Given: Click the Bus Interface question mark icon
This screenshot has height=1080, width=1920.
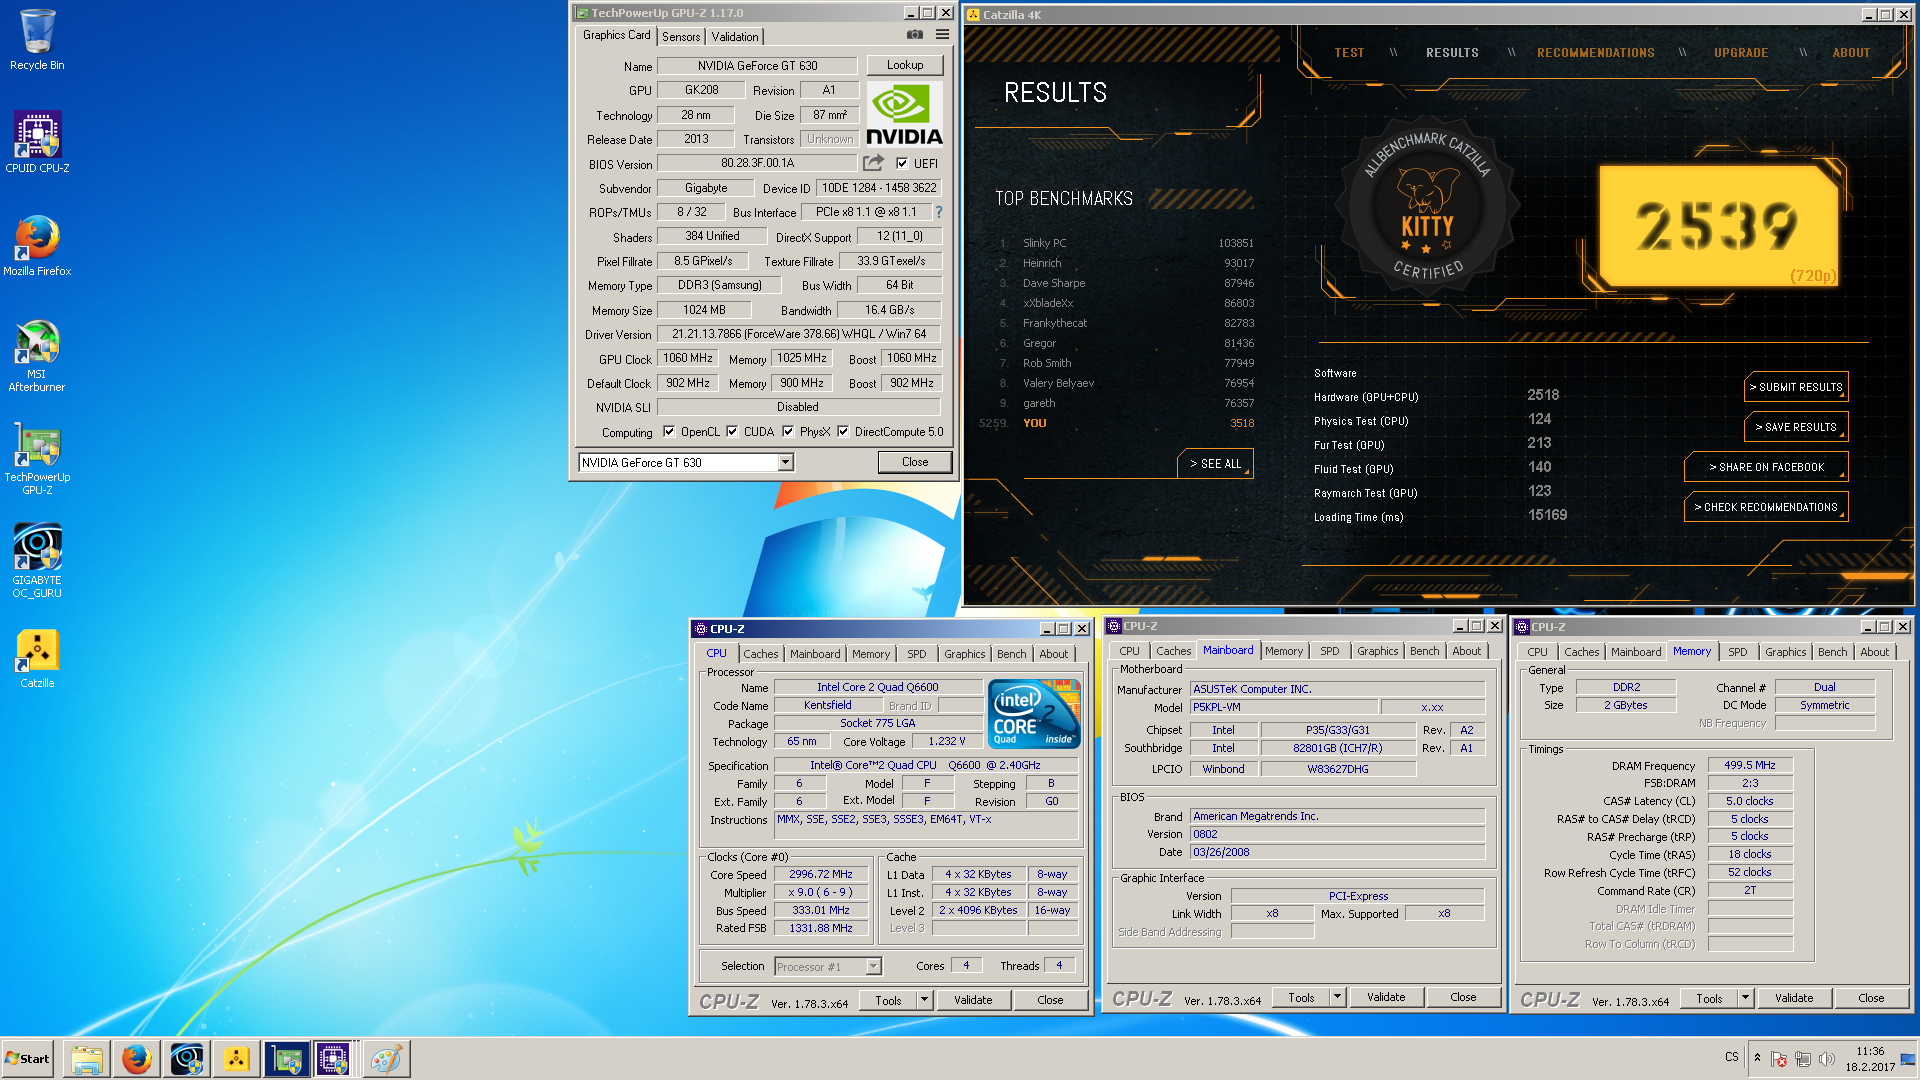Looking at the screenshot, I should [938, 212].
